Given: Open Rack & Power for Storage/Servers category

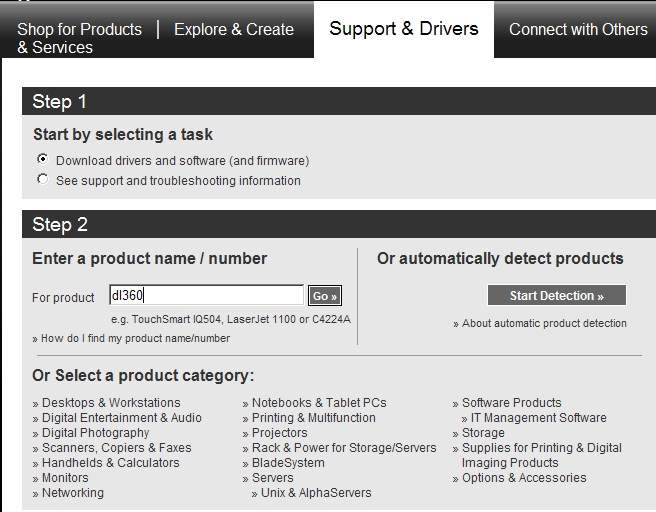Looking at the screenshot, I should pos(344,448).
